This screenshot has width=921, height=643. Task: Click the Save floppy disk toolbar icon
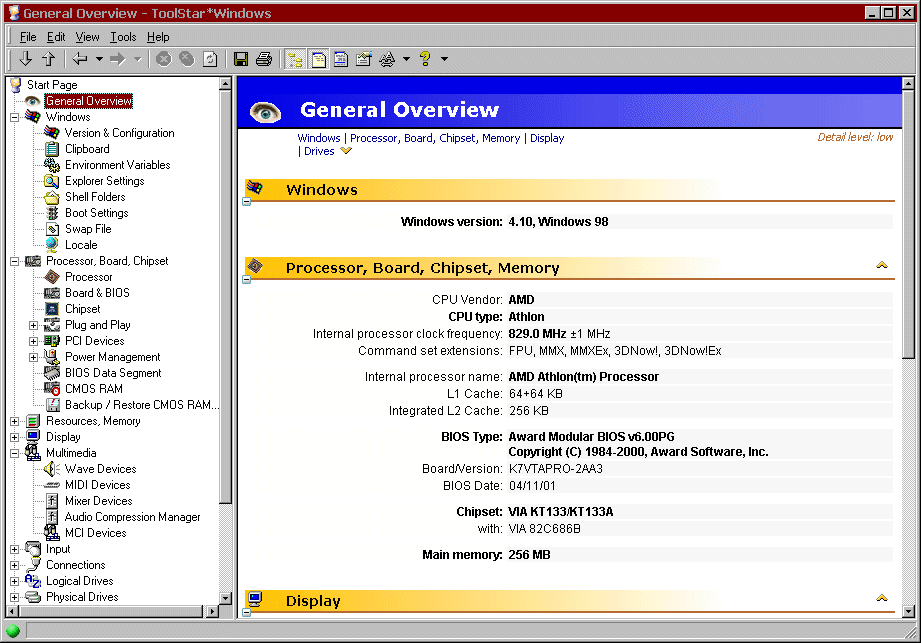coord(241,59)
